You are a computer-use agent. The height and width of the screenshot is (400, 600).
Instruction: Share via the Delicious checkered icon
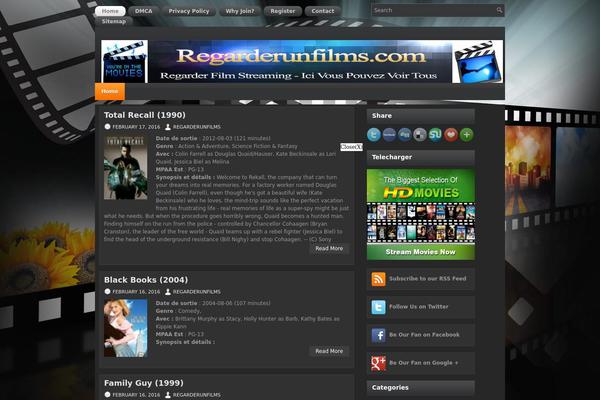420,135
